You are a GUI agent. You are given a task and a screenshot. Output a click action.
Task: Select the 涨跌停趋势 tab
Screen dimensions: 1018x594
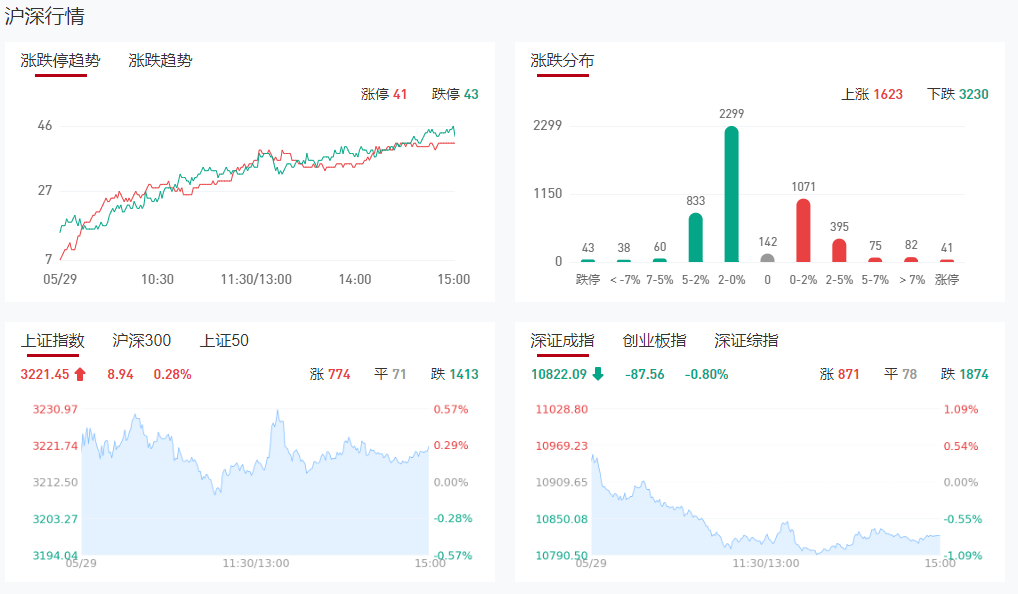click(x=60, y=60)
